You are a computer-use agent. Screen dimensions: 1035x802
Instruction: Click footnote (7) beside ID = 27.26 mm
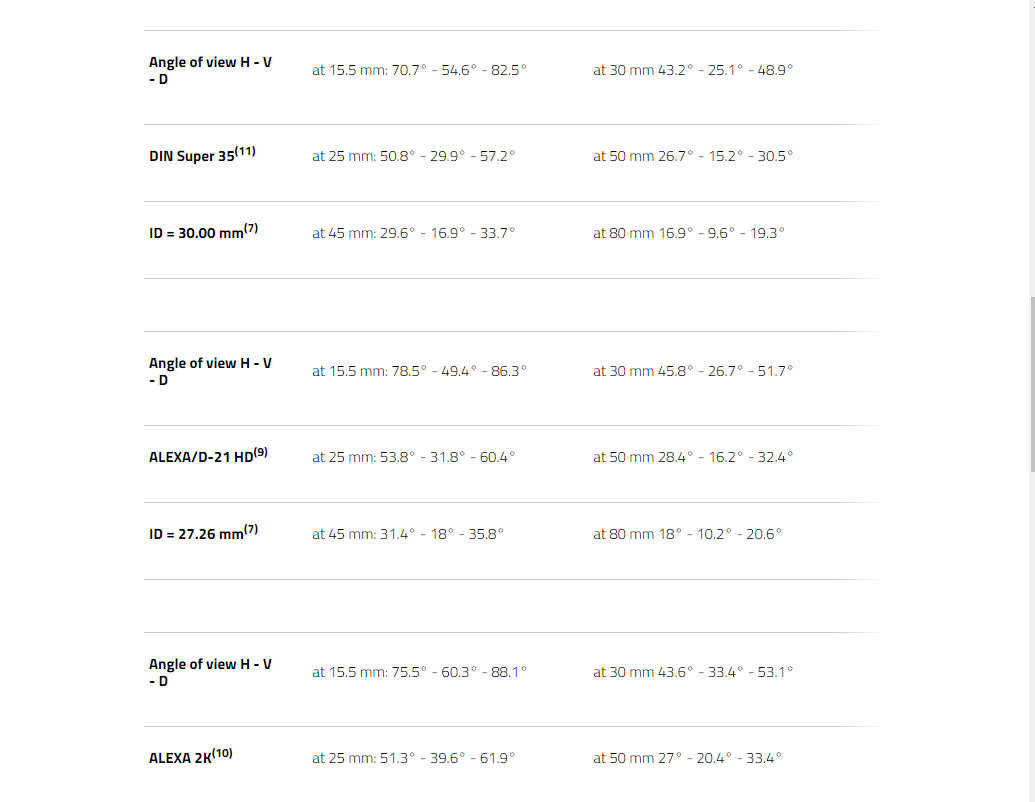coord(251,530)
